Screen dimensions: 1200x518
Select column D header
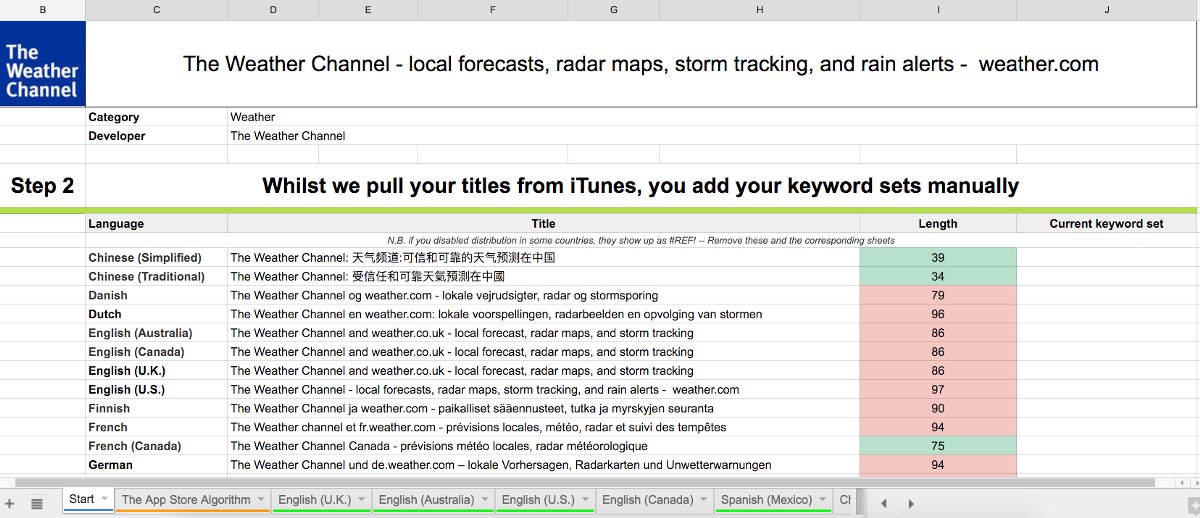pyautogui.click(x=273, y=10)
